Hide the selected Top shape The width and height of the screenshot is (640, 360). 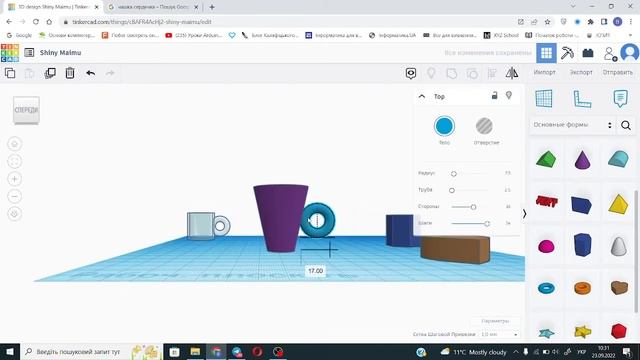pos(509,96)
